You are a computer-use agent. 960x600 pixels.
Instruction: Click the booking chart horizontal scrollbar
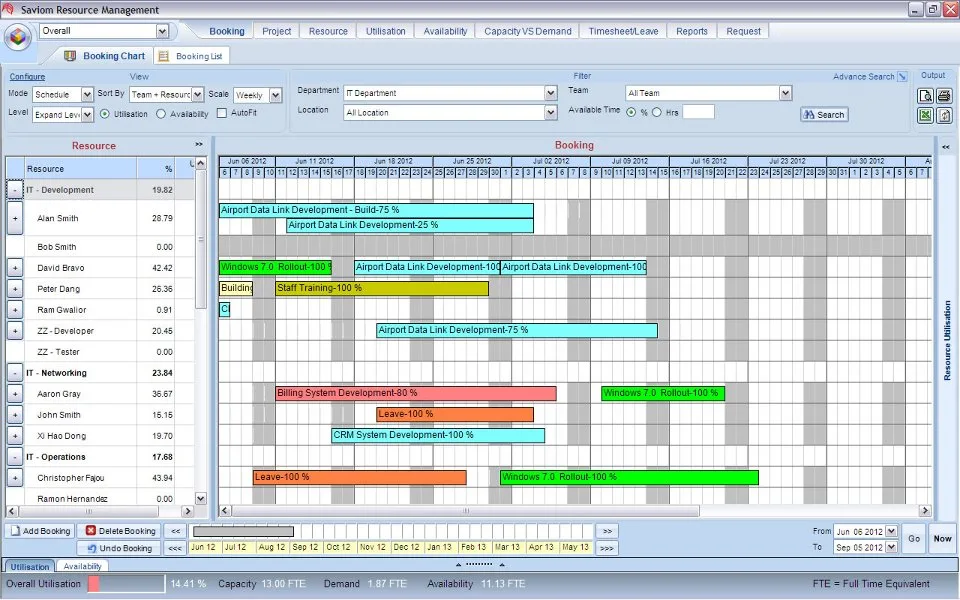[465, 511]
